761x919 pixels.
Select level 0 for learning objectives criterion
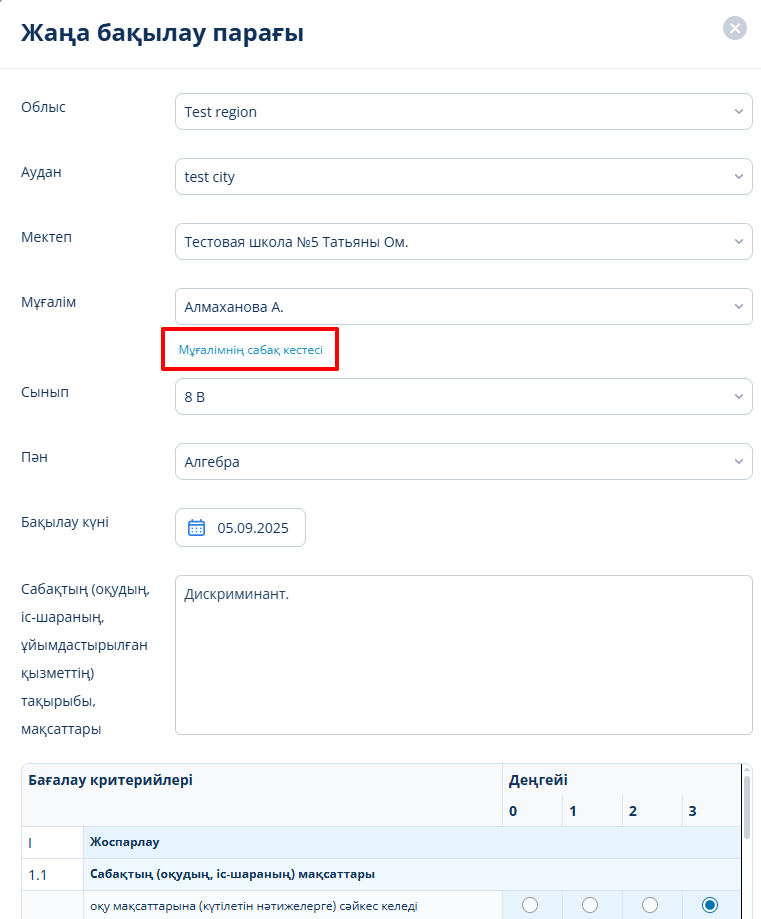click(530, 905)
